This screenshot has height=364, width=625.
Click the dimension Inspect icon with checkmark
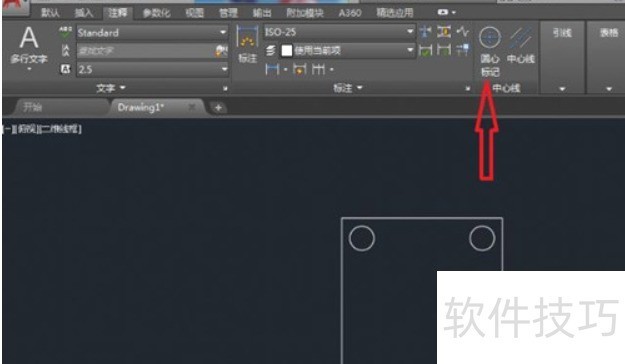click(x=425, y=50)
